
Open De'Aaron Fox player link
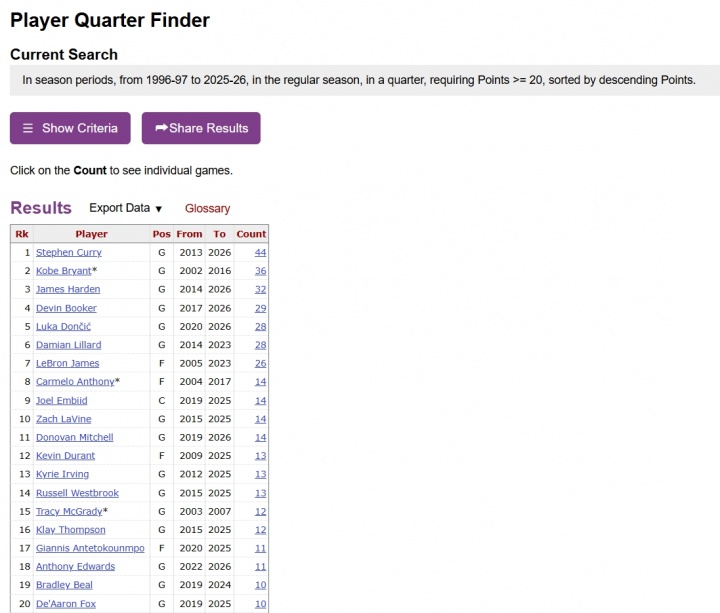point(66,604)
